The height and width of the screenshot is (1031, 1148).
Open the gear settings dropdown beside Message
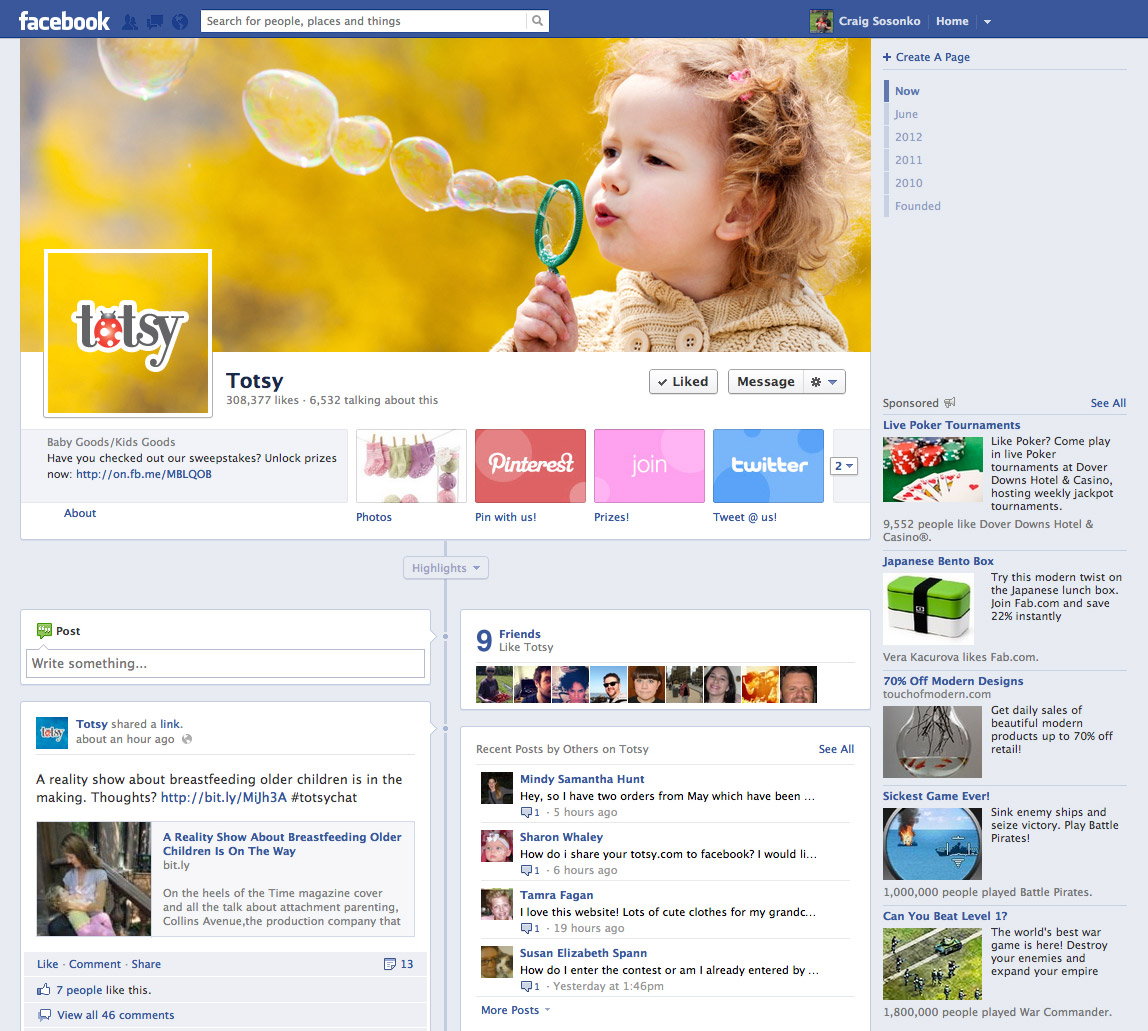coord(824,381)
